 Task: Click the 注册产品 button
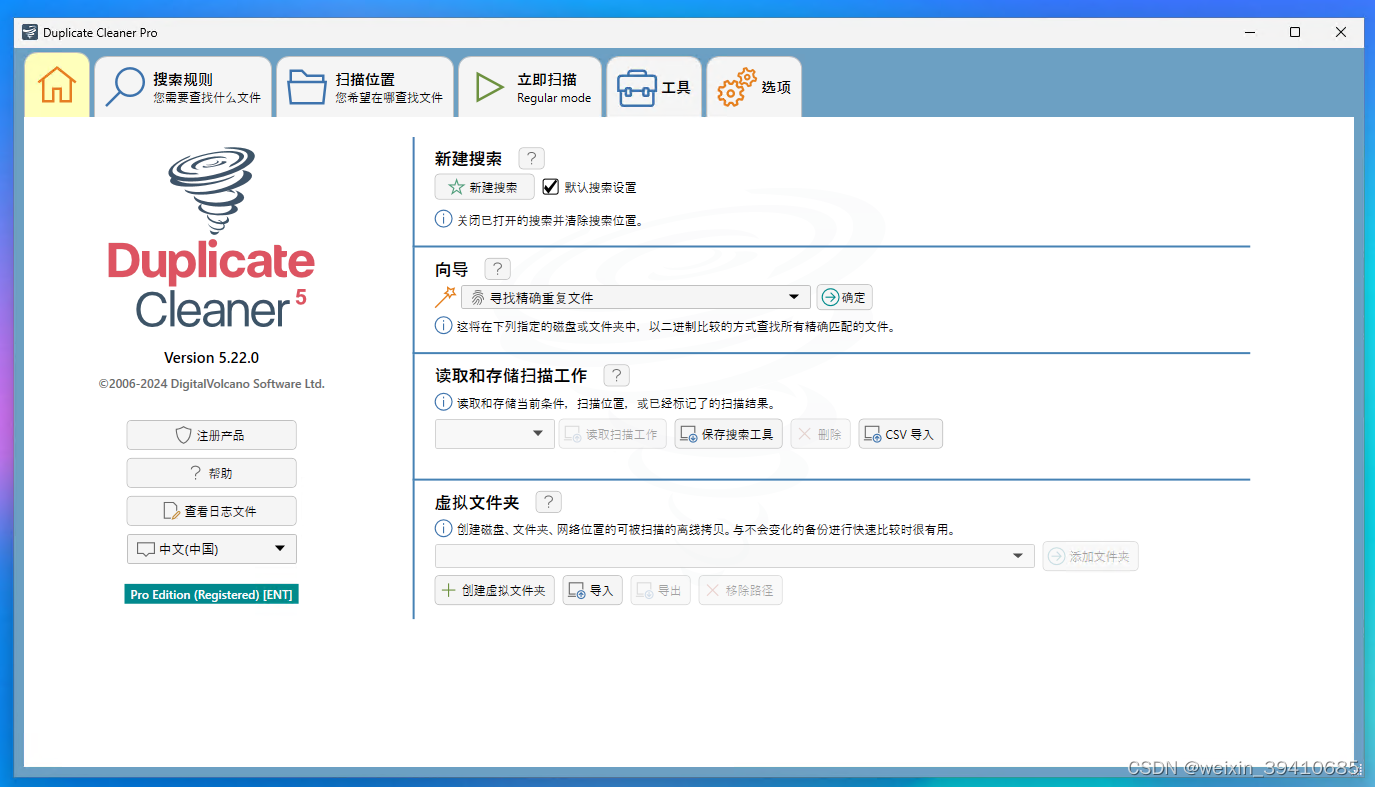pos(211,435)
